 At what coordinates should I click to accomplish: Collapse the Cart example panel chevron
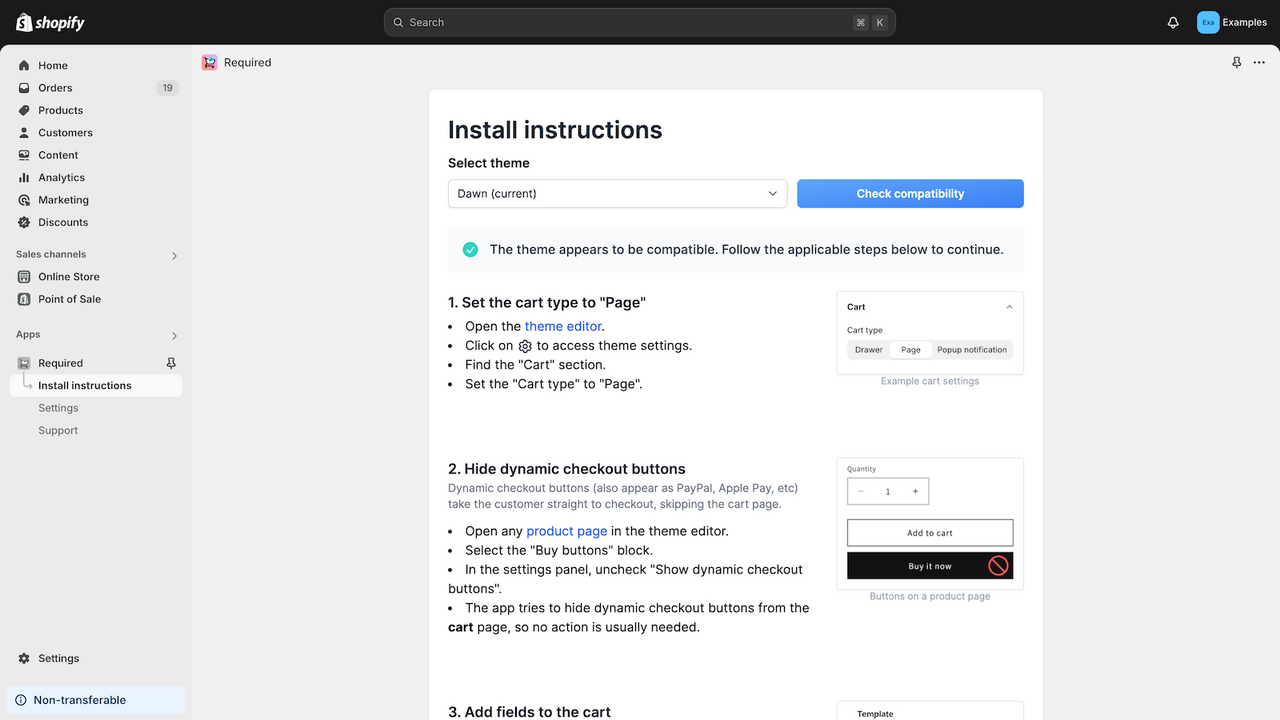pyautogui.click(x=1009, y=307)
